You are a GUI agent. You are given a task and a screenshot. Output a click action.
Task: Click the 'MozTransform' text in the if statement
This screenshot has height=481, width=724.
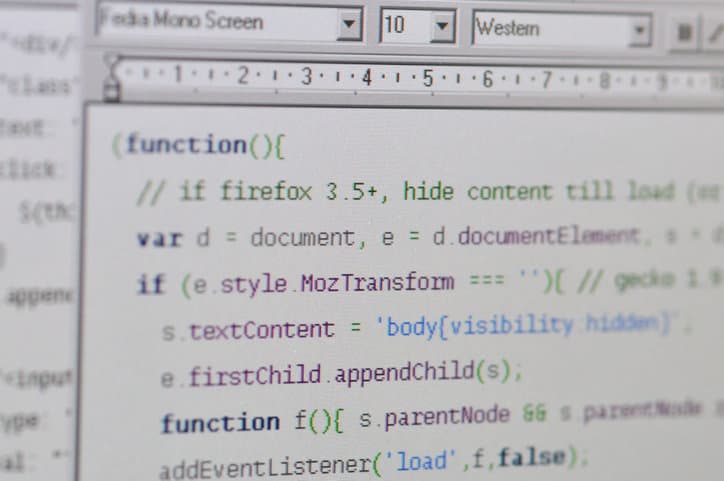377,283
